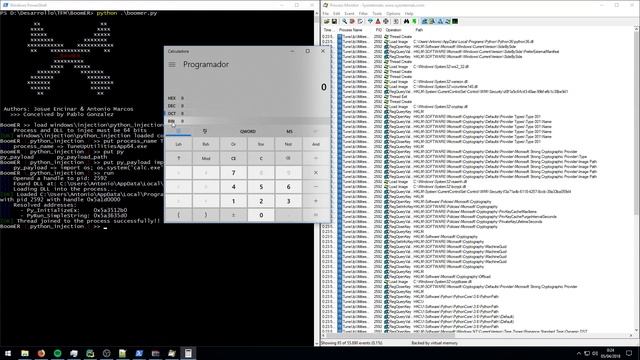Click the Save icon in Process Monitor toolbar
Image resolution: width=640 pixels, height=360 pixels.
tap(334, 21)
